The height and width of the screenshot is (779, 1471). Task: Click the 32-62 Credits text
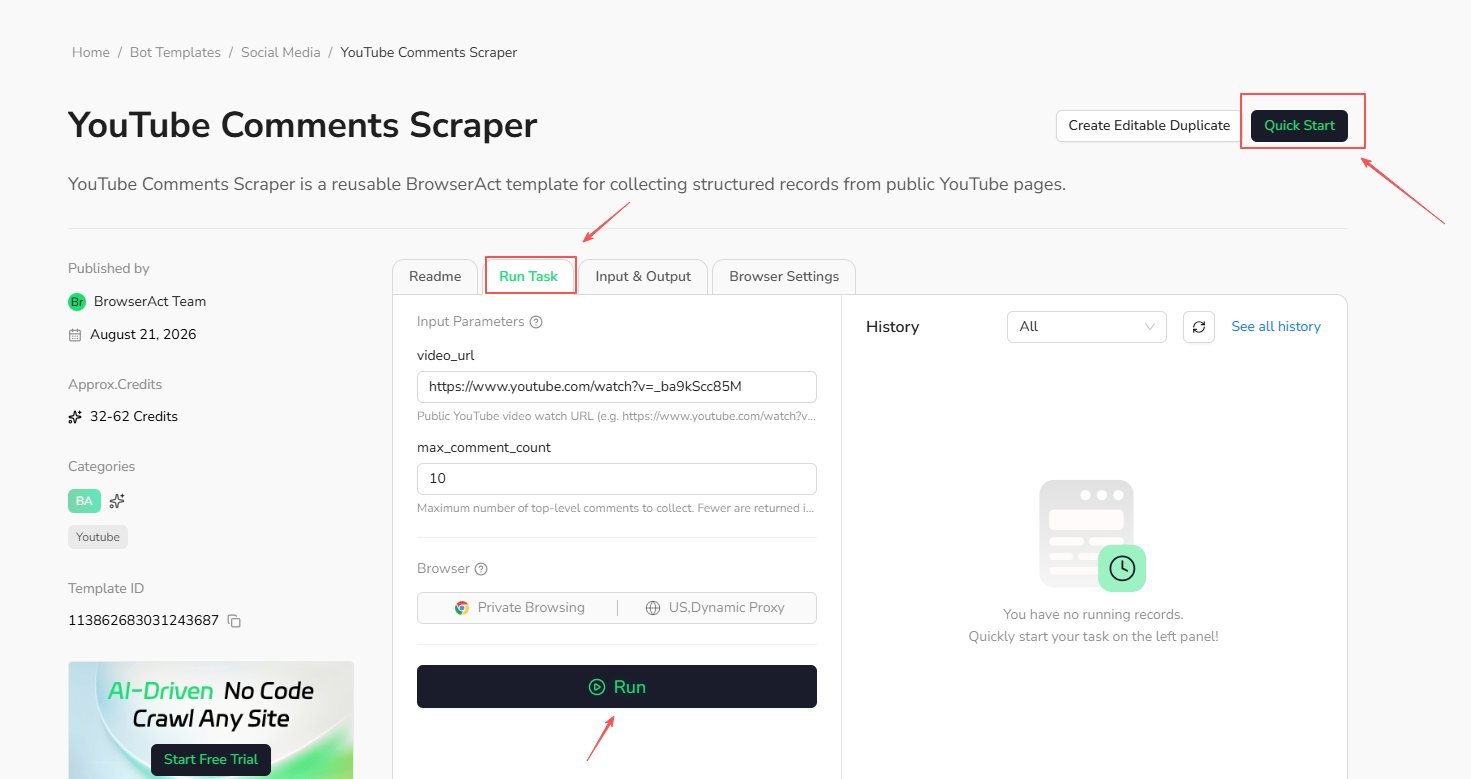[x=134, y=417]
